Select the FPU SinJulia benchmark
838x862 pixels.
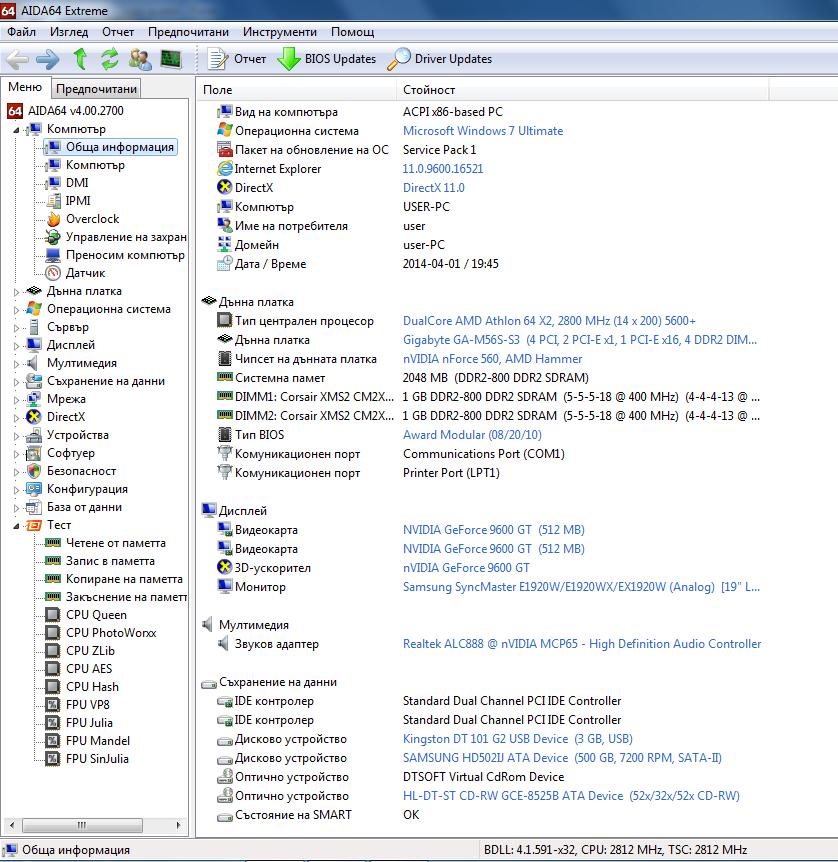pyautogui.click(x=97, y=759)
